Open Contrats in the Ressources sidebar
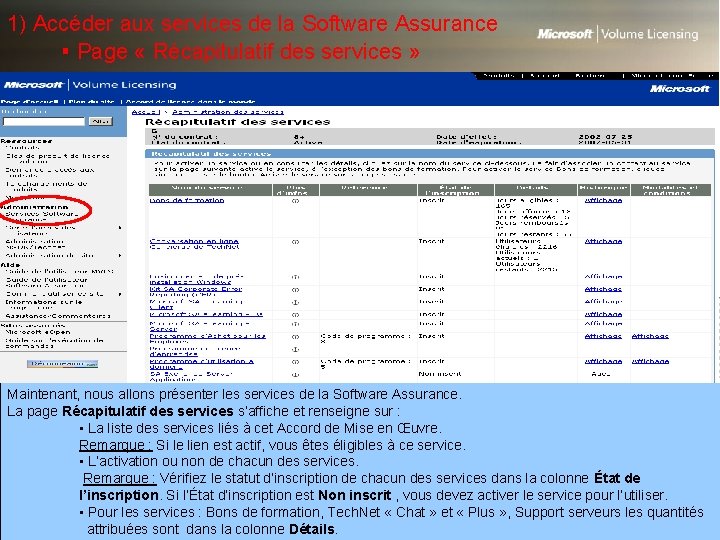Viewport: 720px width, 540px height. point(22,147)
